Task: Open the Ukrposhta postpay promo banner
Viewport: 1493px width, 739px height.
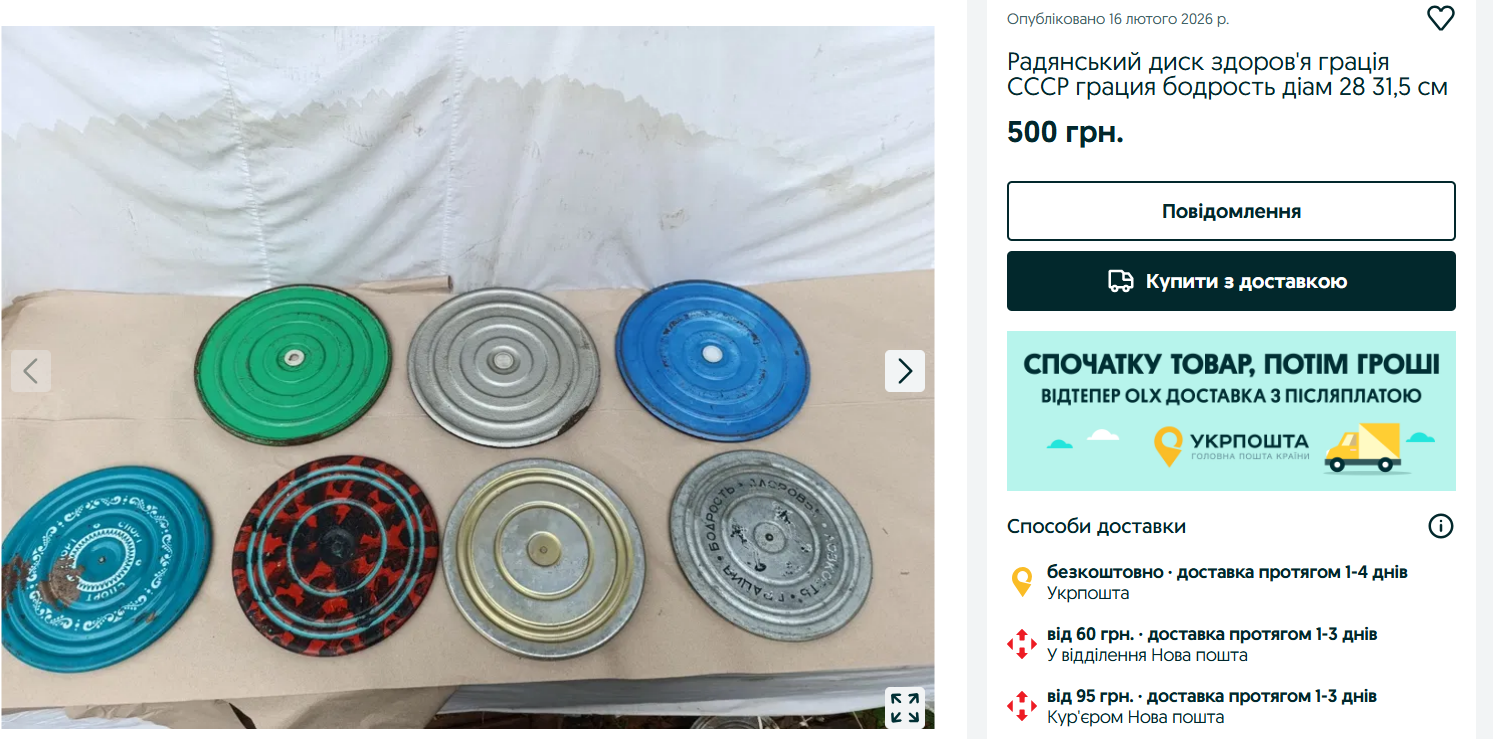Action: (x=1231, y=411)
